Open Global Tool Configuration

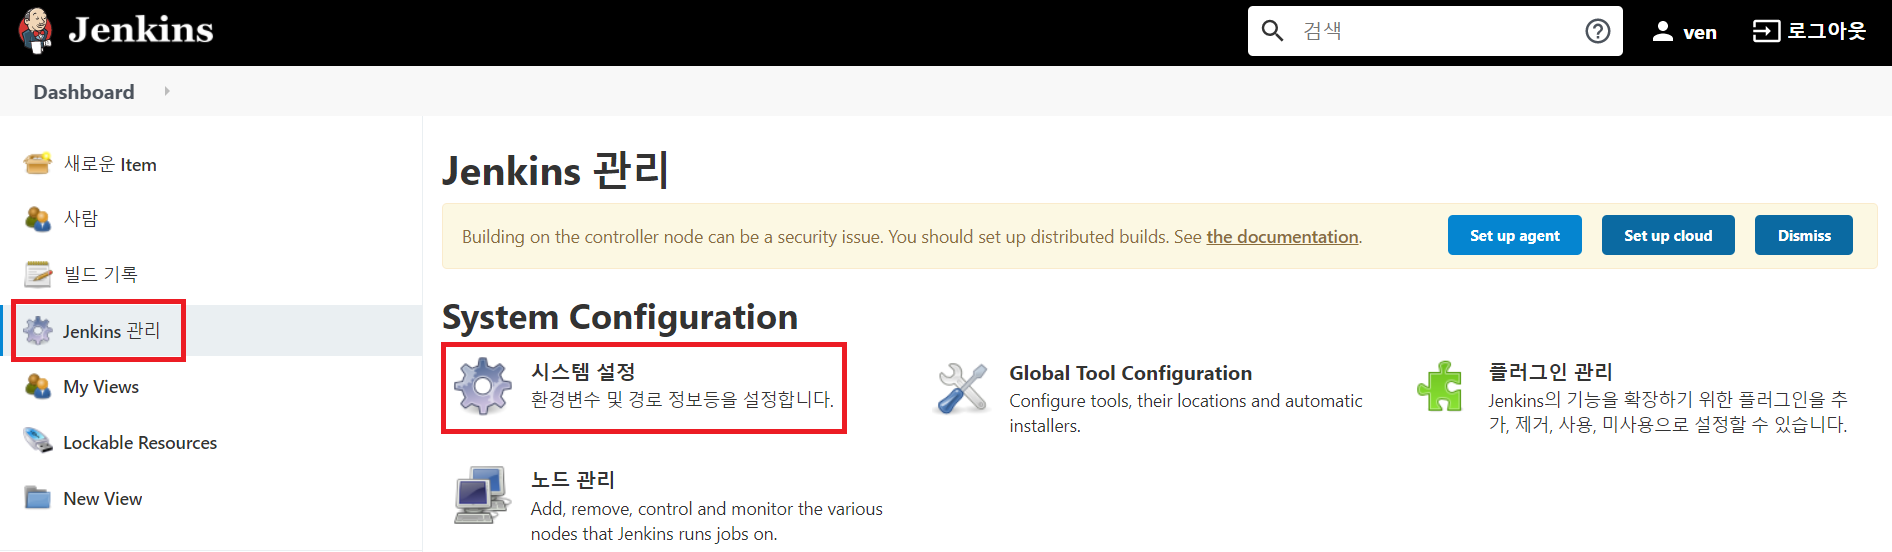pyautogui.click(x=1130, y=373)
